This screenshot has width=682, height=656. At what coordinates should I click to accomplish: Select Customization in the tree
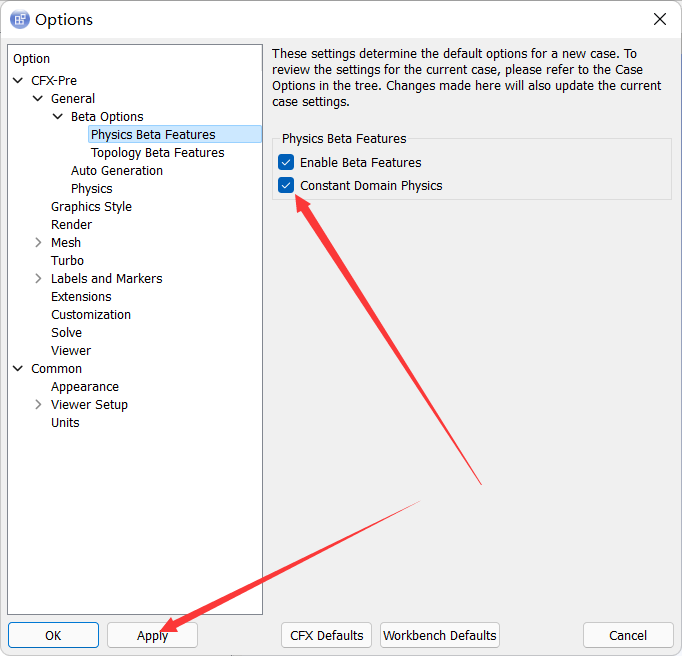click(90, 315)
